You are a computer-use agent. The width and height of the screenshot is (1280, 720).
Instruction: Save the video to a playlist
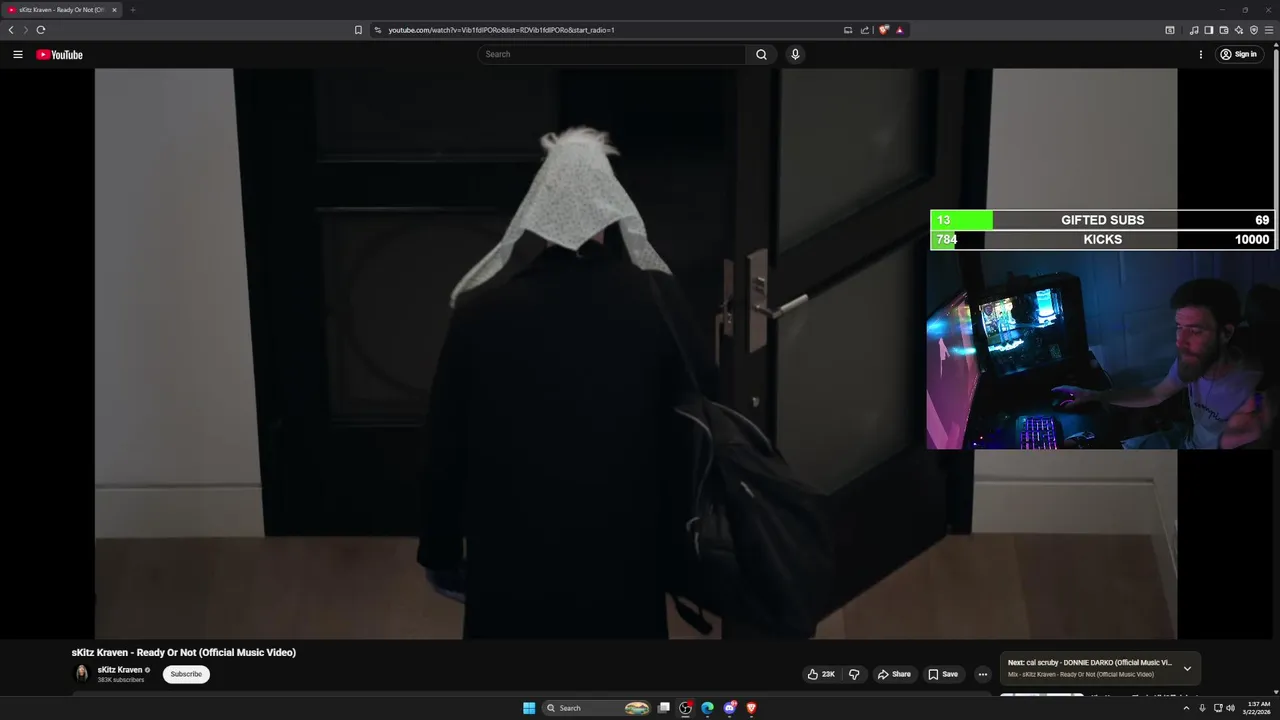pyautogui.click(x=942, y=674)
